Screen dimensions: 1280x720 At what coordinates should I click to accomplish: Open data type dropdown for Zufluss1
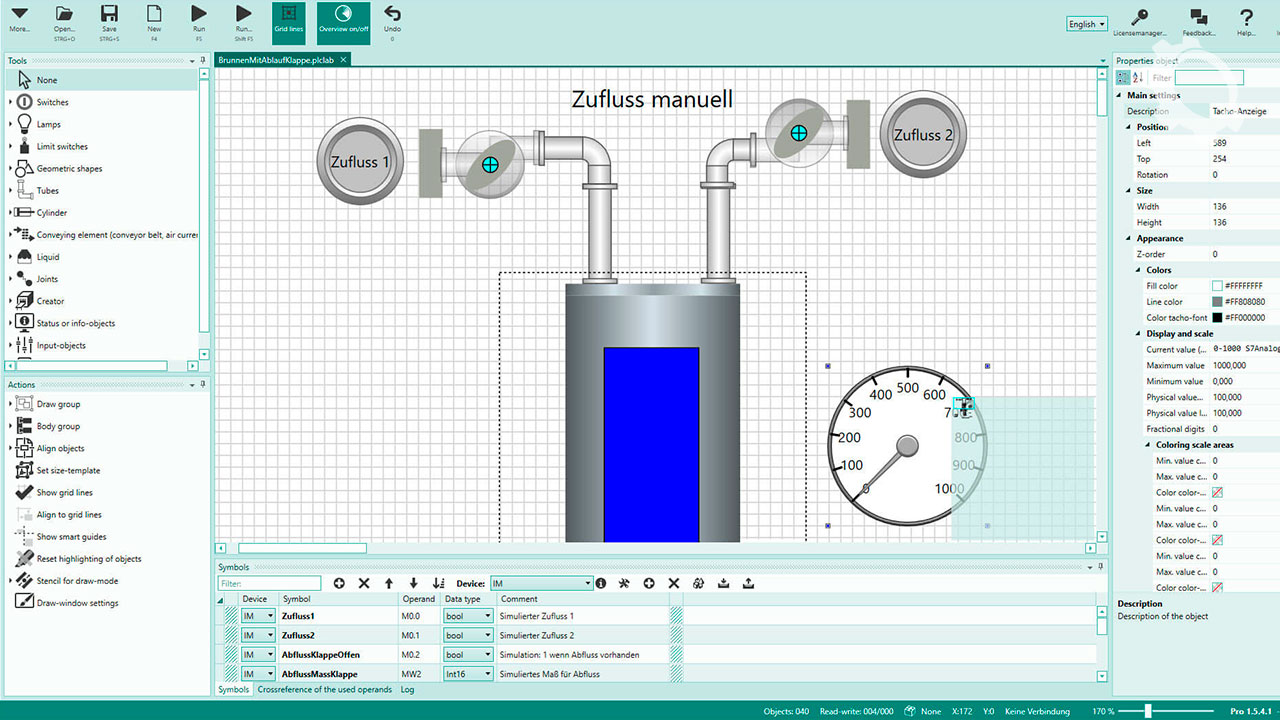[x=469, y=616]
